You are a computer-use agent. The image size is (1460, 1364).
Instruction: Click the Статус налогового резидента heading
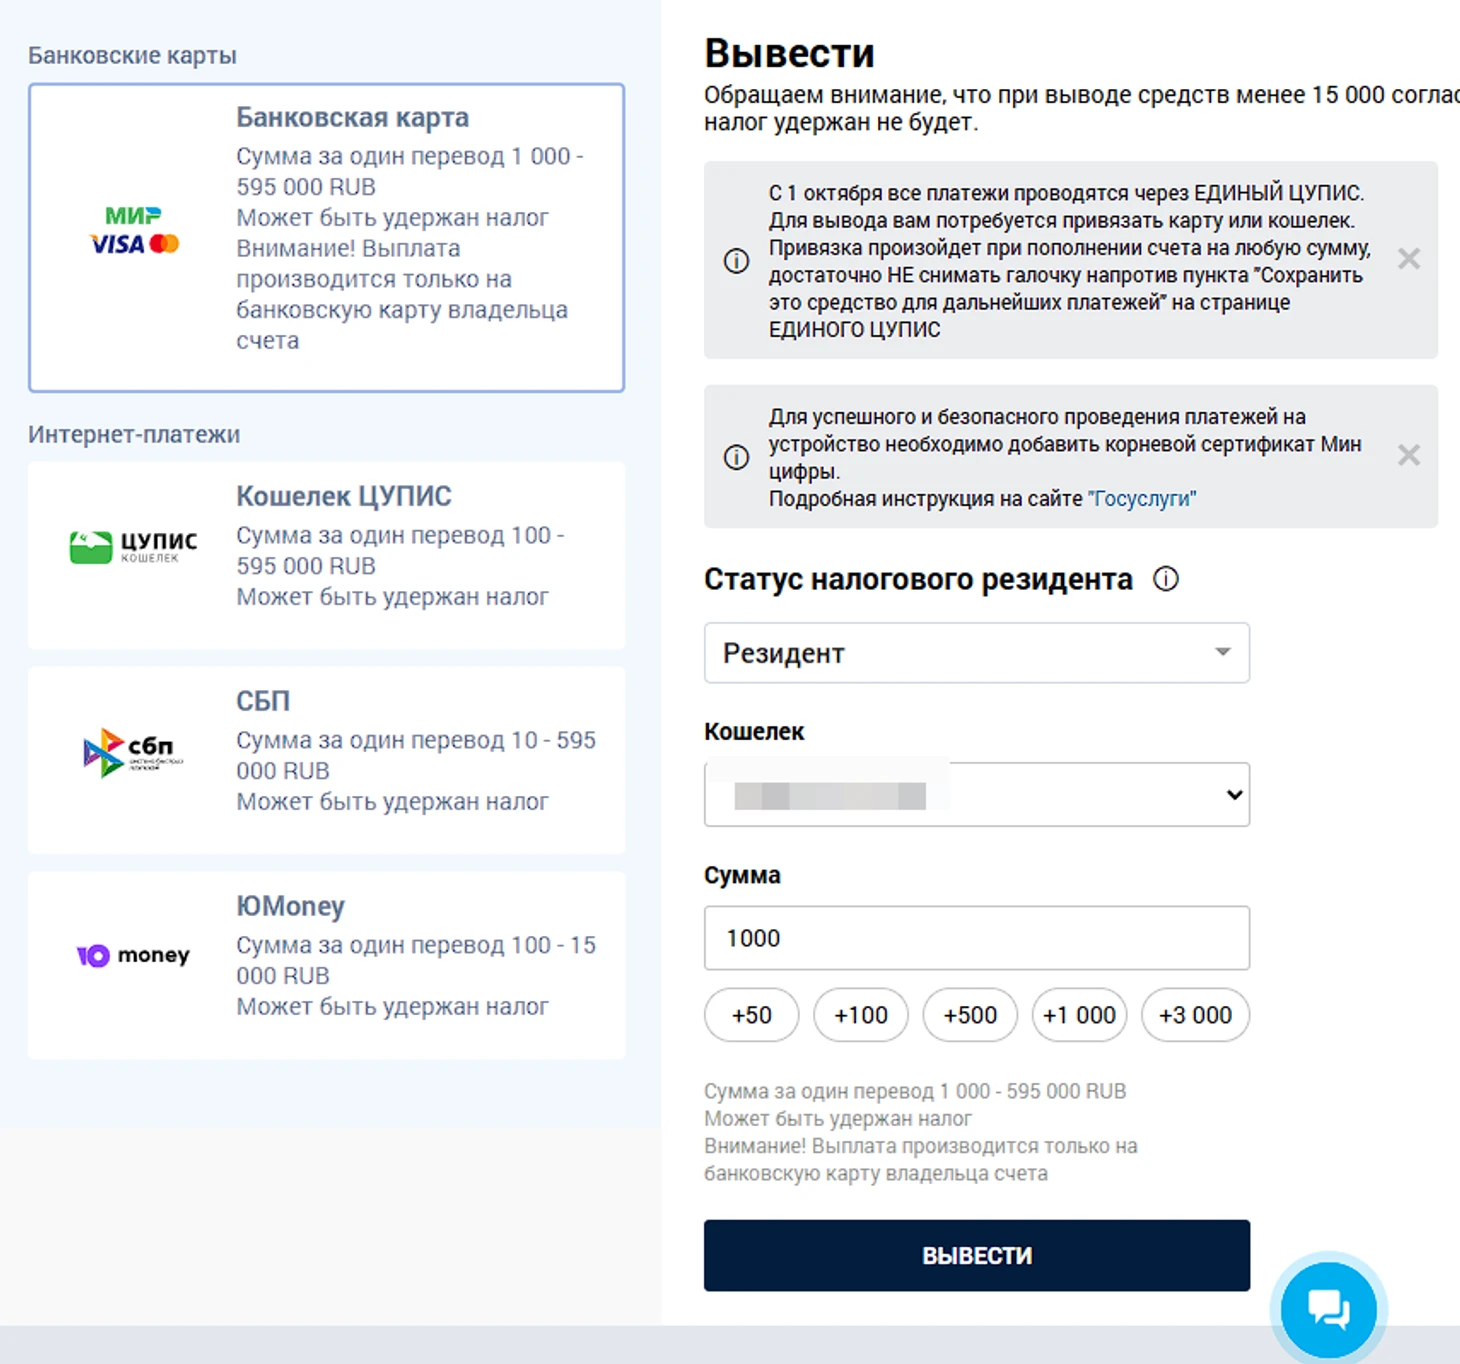click(x=918, y=579)
